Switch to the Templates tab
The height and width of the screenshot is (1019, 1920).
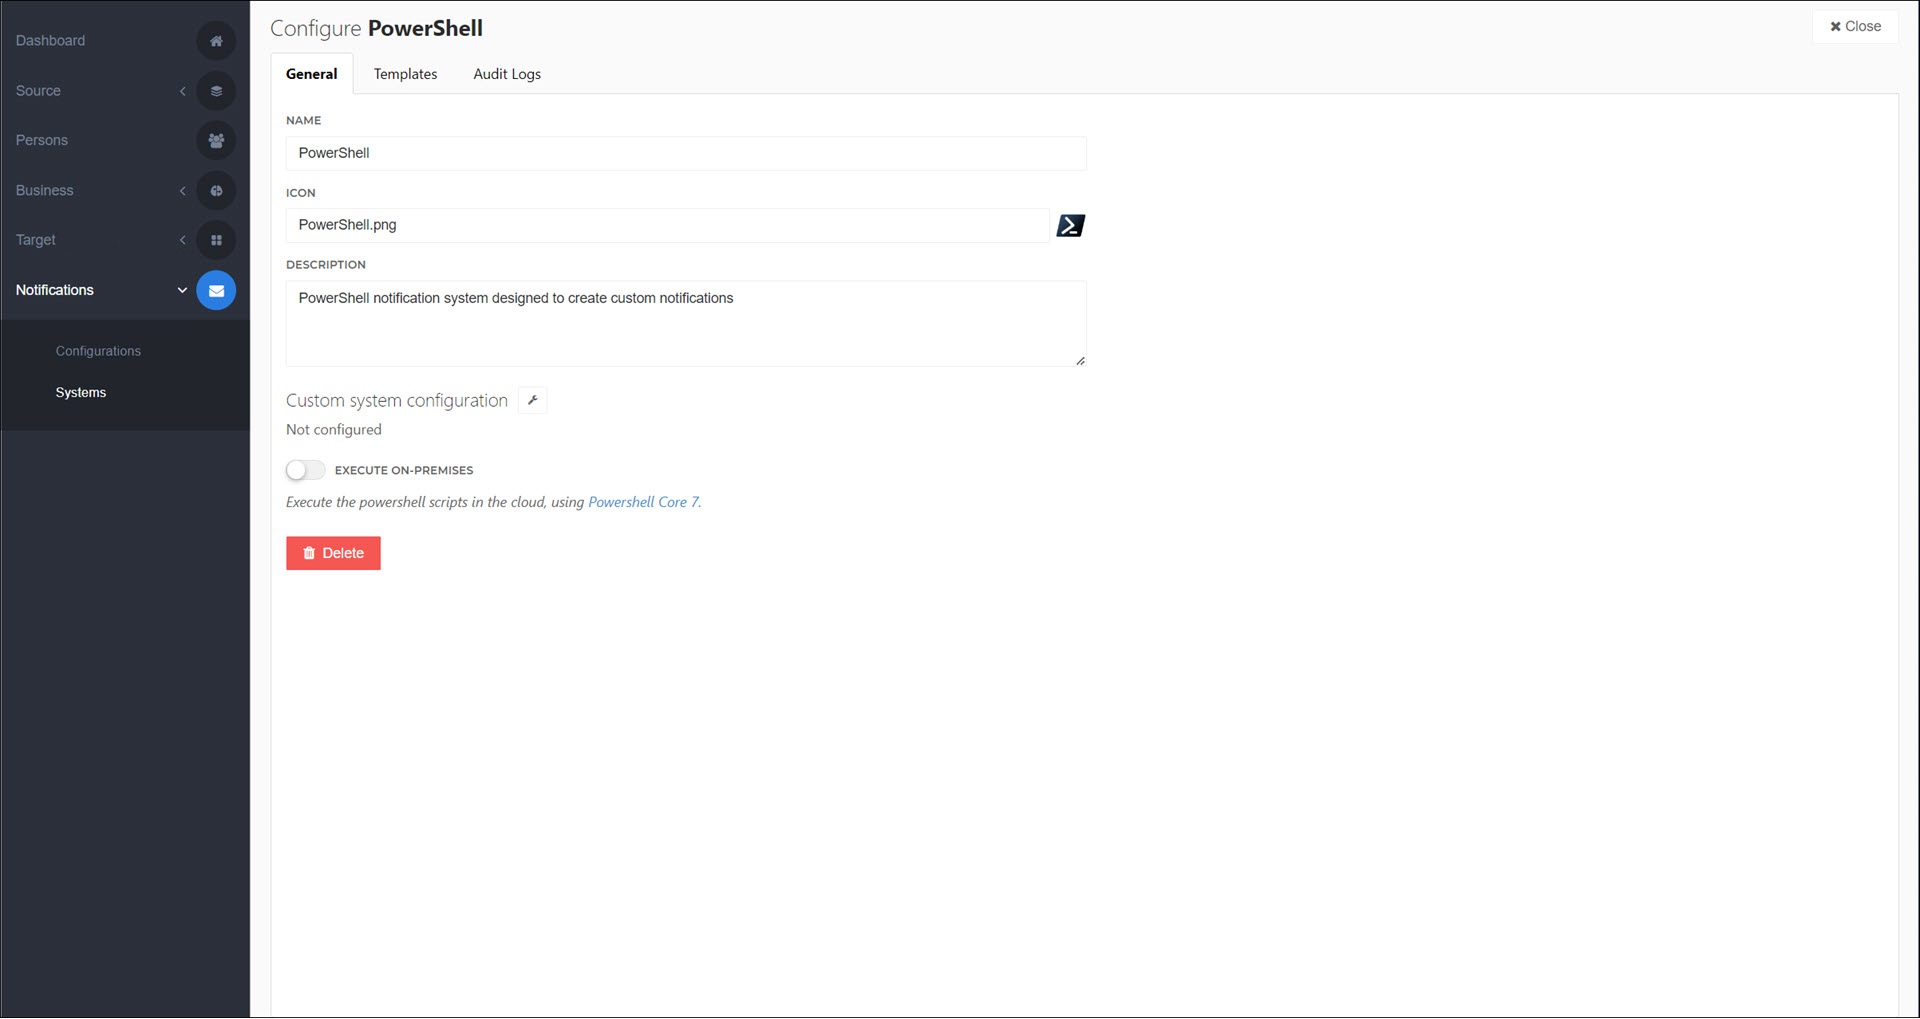click(x=405, y=74)
